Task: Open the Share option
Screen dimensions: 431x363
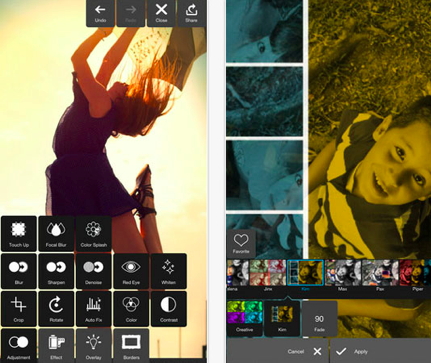Action: [192, 13]
